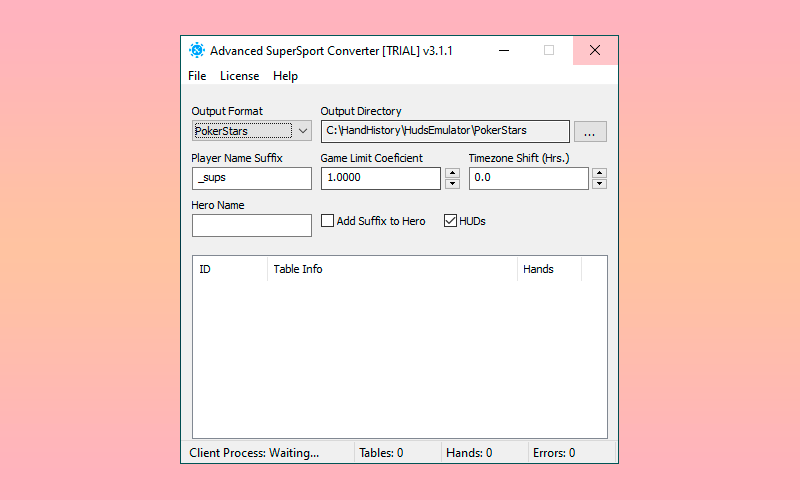Open the Help menu

pyautogui.click(x=285, y=76)
